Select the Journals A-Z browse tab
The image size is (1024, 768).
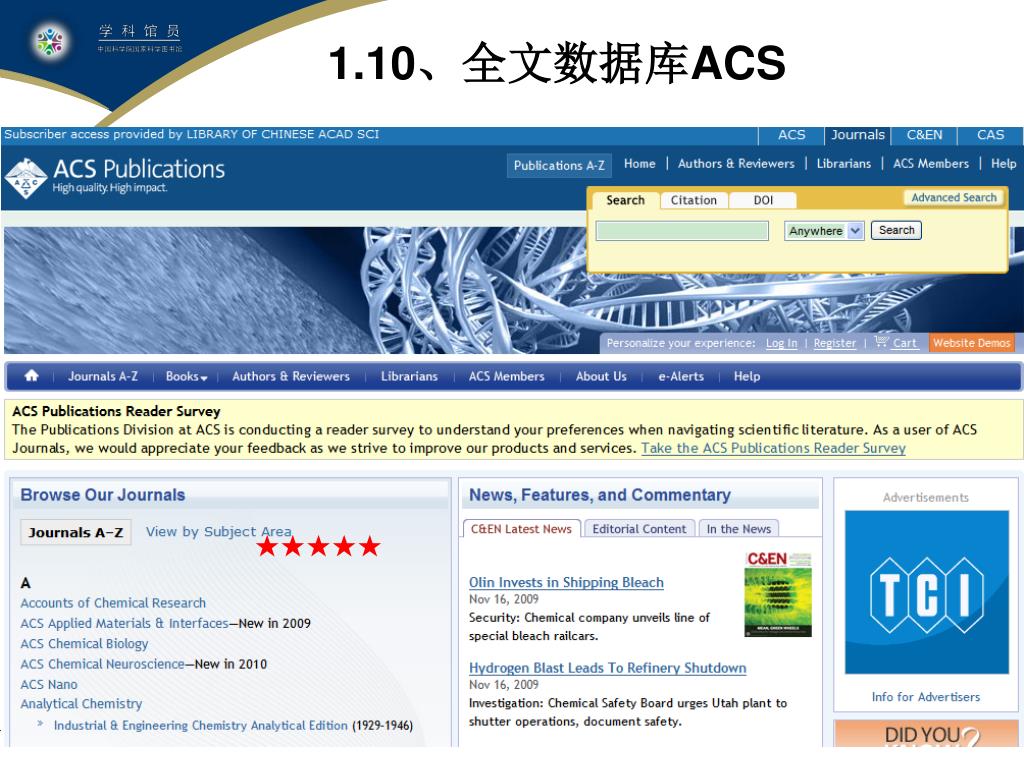click(76, 532)
